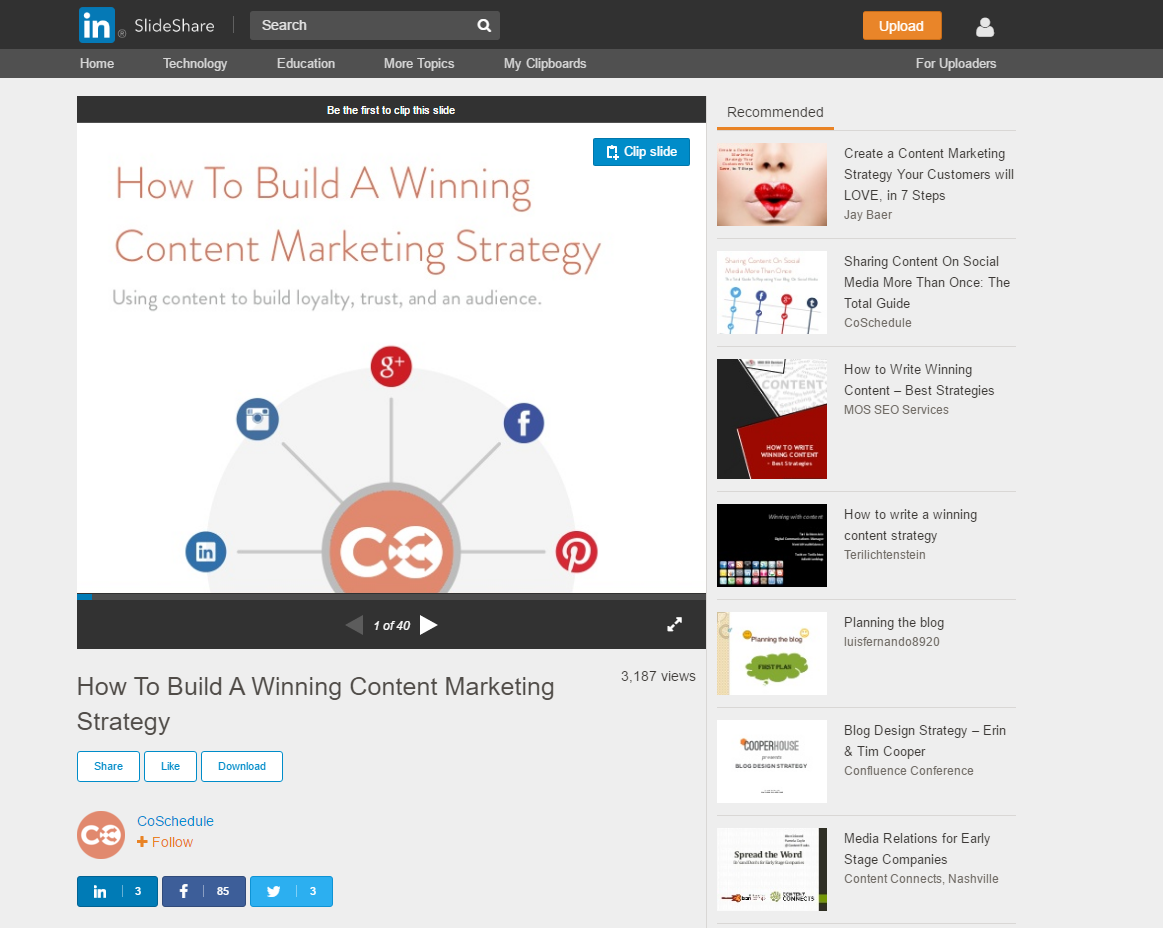Image resolution: width=1163 pixels, height=928 pixels.
Task: Switch to the Technology tab
Action: pyautogui.click(x=194, y=63)
